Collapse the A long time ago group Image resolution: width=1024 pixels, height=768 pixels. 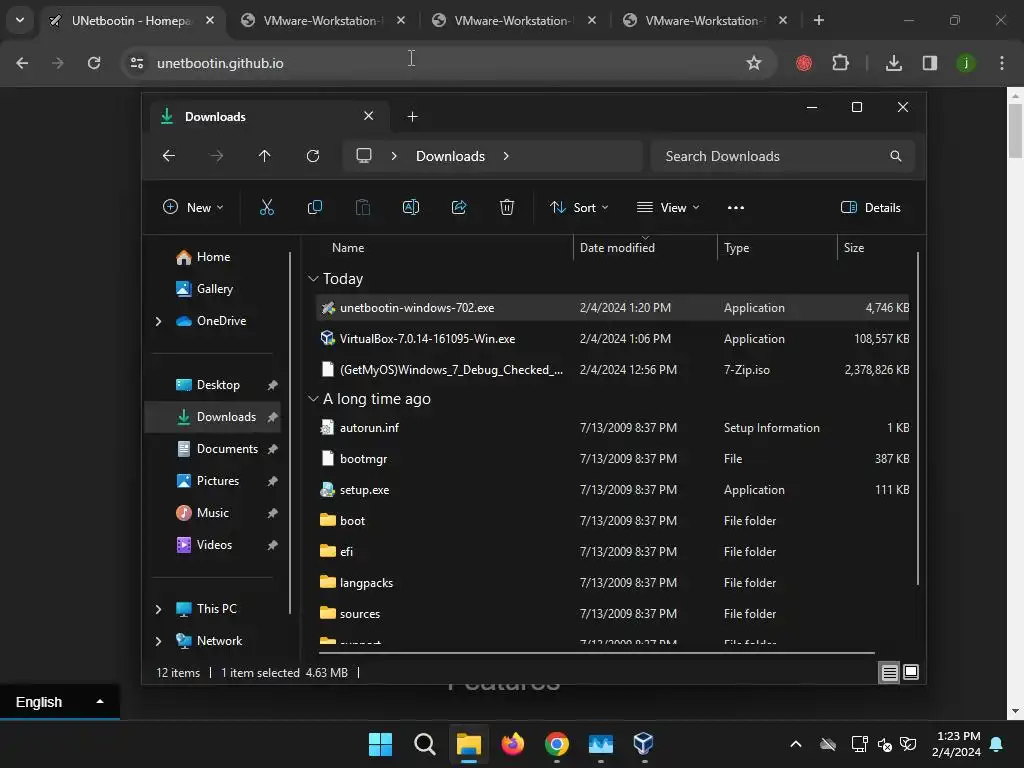coord(313,399)
